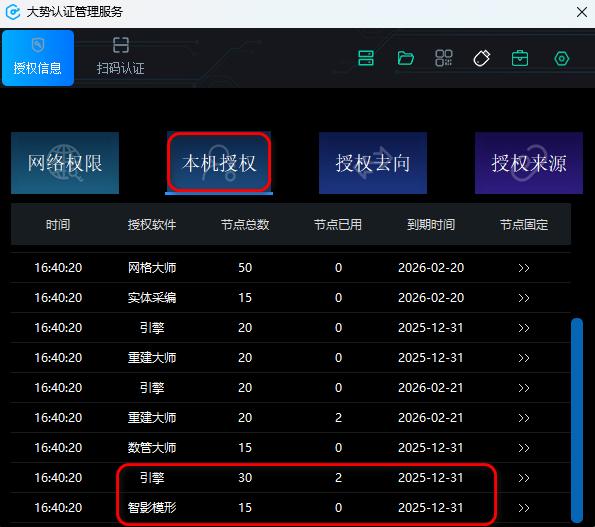Viewport: 595px width, 527px height.
Task: Open the hexagon settings icon
Action: pyautogui.click(x=562, y=59)
